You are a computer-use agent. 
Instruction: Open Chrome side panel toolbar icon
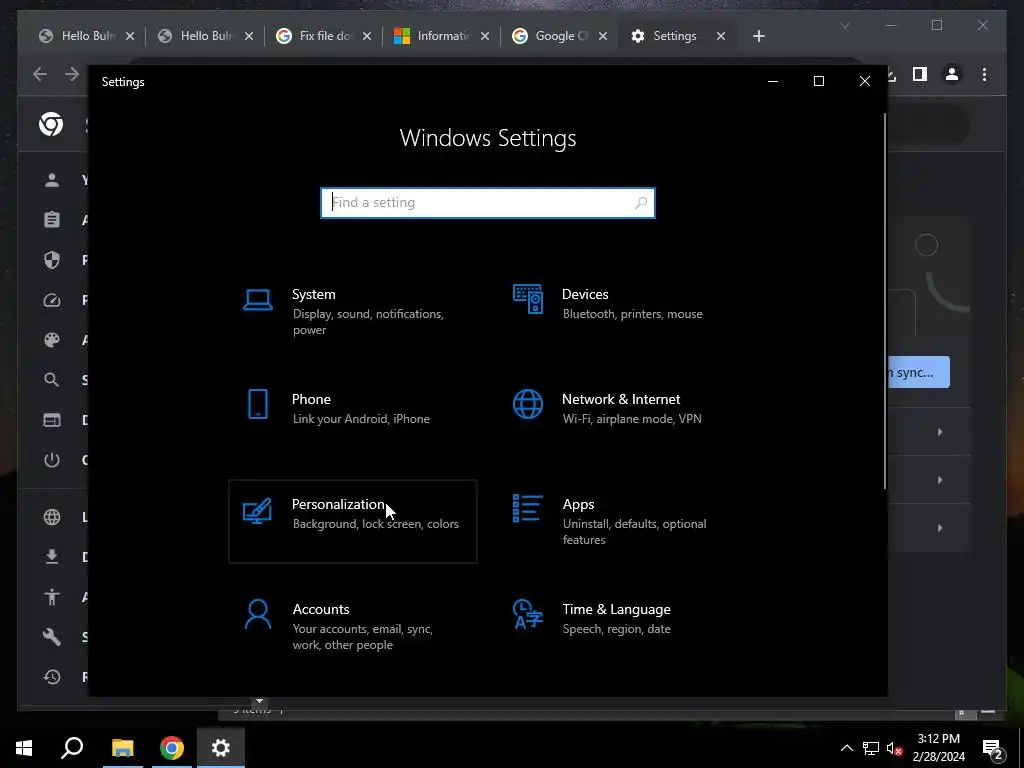point(920,74)
